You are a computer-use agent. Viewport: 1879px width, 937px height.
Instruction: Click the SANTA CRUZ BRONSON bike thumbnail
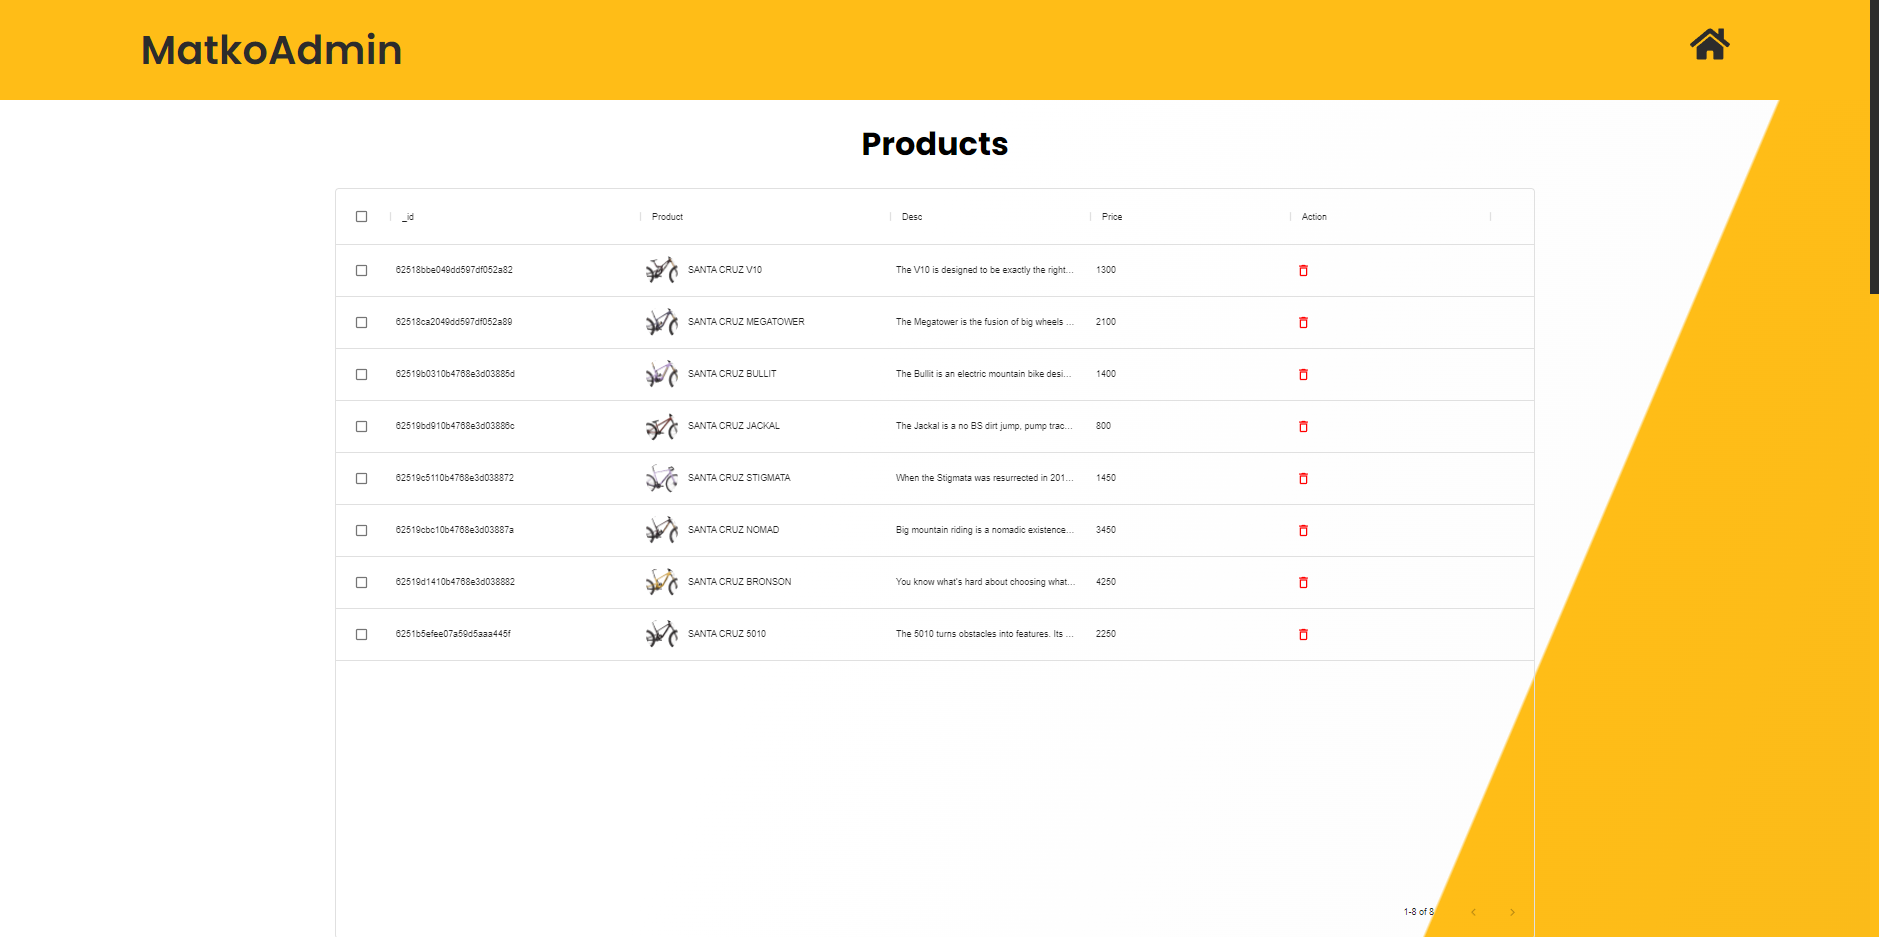661,582
